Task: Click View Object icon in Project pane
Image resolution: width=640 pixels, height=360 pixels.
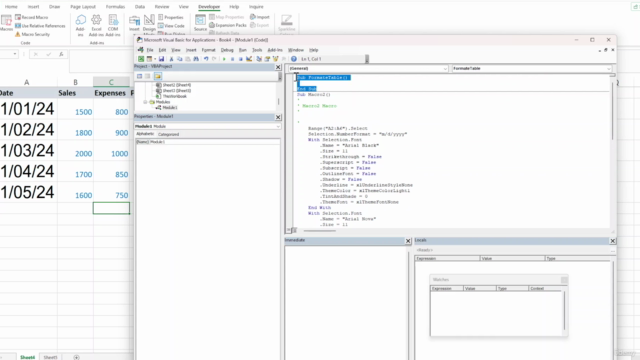Action: (x=148, y=76)
